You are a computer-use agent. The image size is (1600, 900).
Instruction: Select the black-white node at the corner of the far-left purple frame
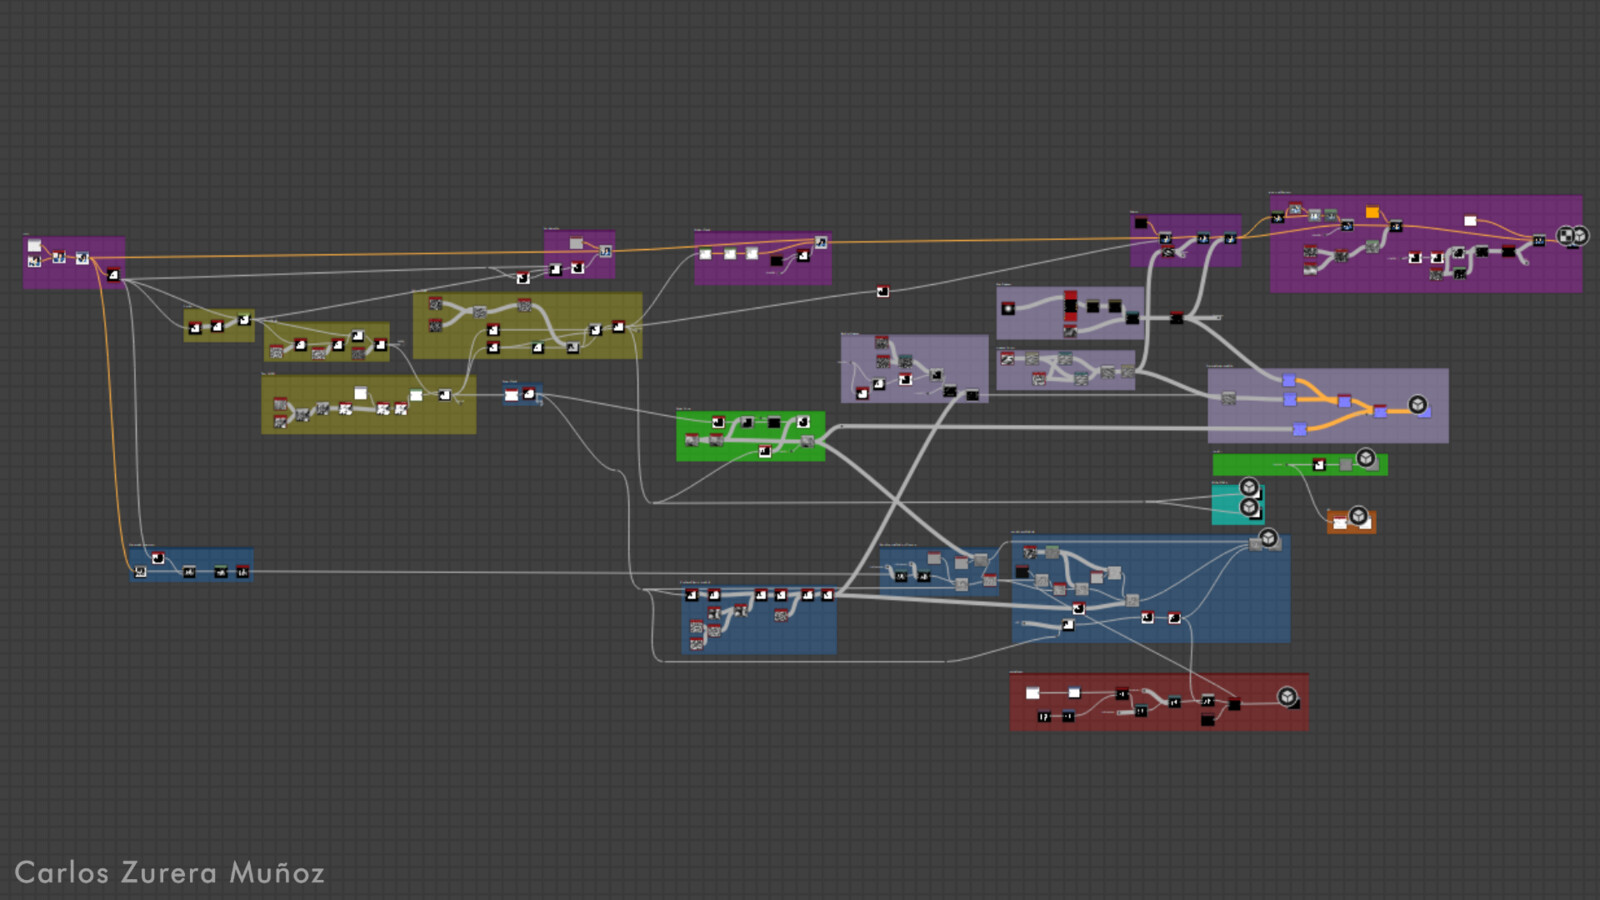pyautogui.click(x=113, y=275)
